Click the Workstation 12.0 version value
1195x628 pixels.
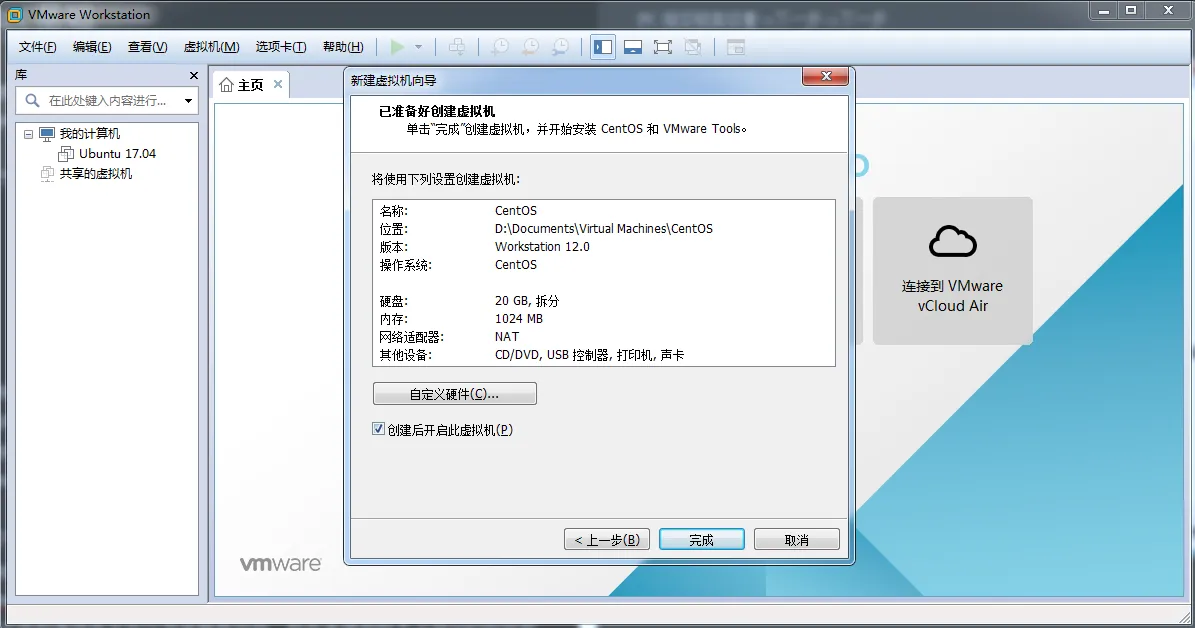click(x=542, y=247)
